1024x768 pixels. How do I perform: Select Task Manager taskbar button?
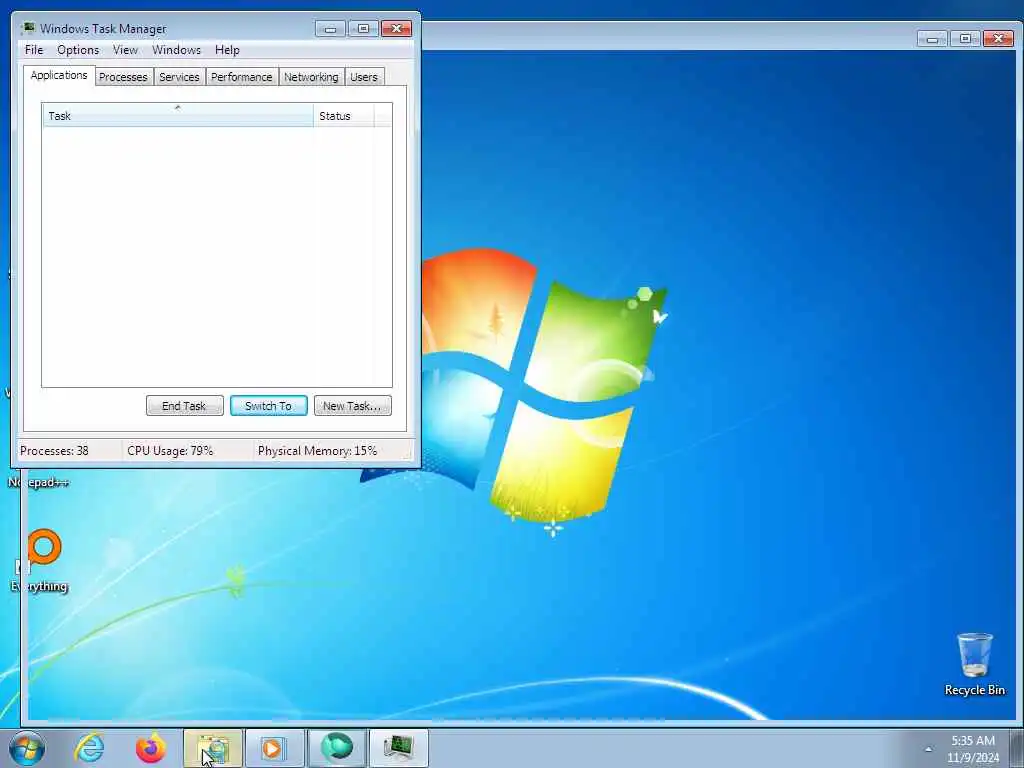click(x=398, y=748)
